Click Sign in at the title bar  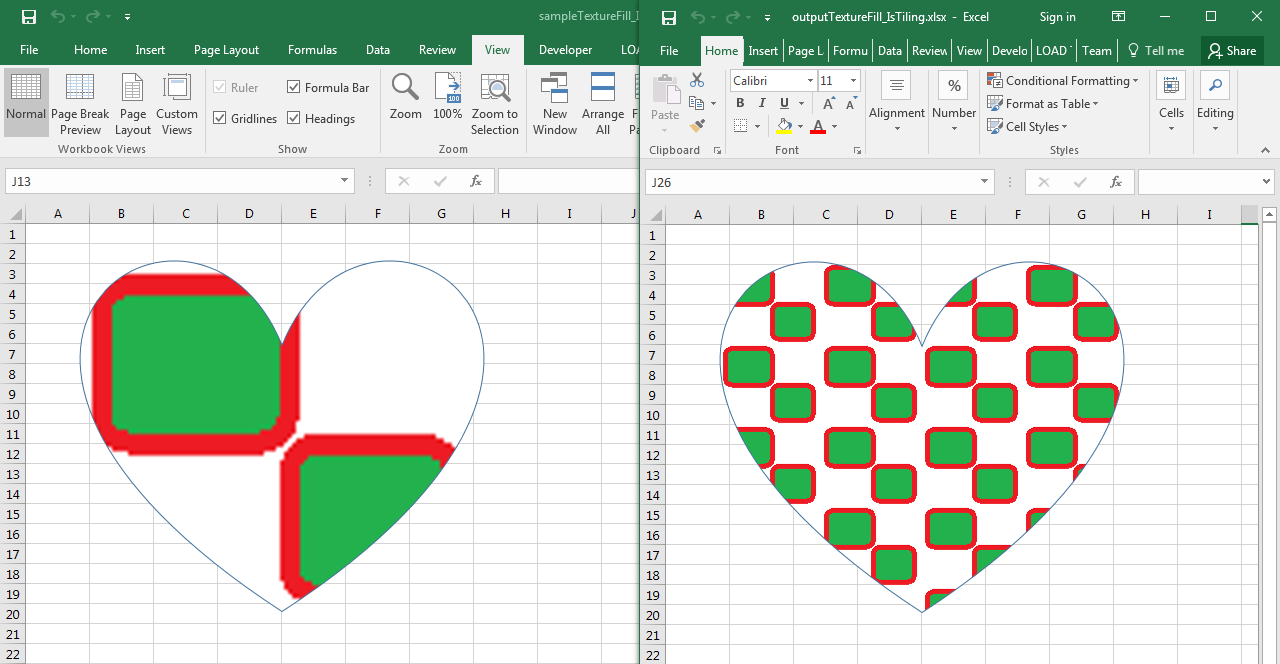point(1057,17)
